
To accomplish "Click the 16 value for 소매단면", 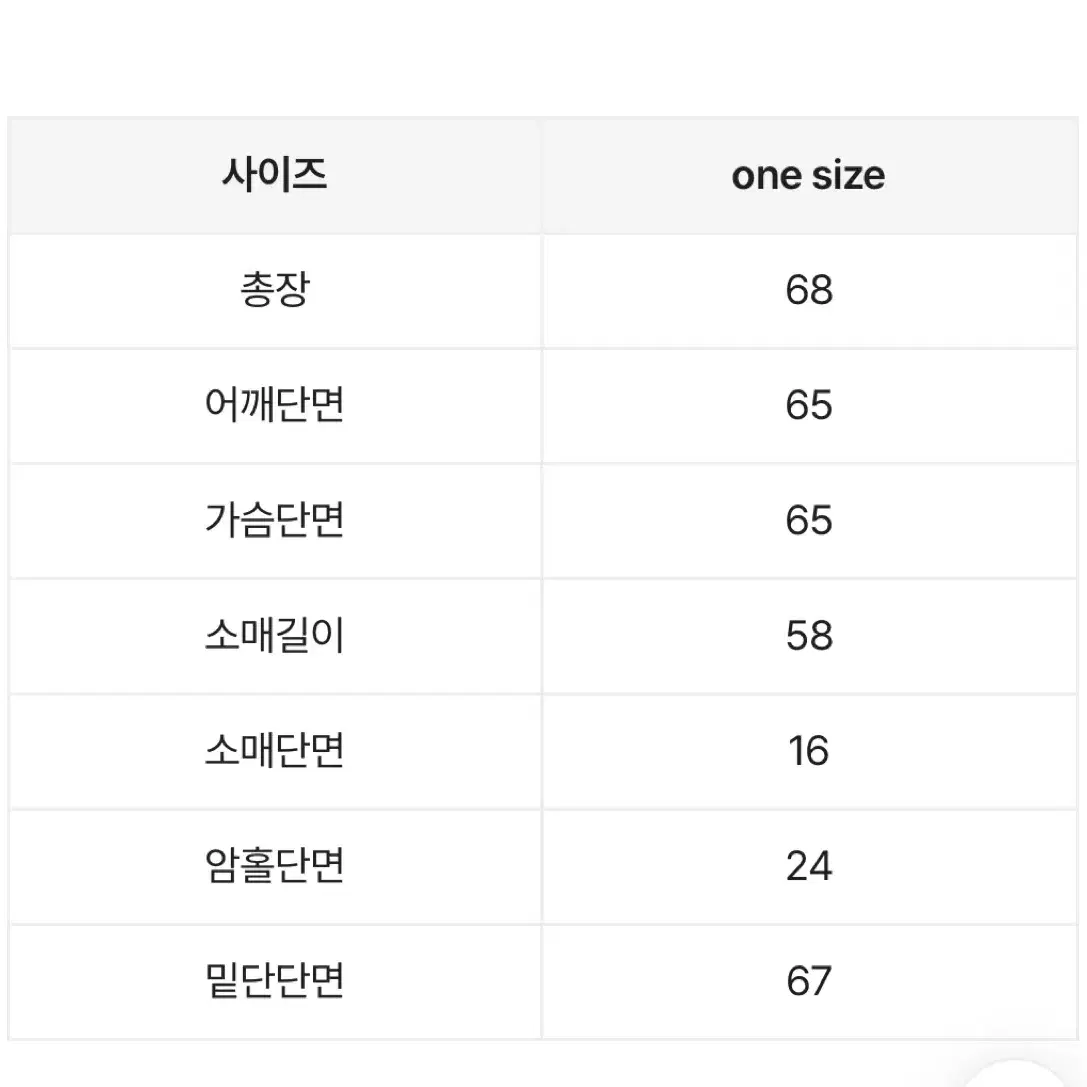I will [809, 750].
